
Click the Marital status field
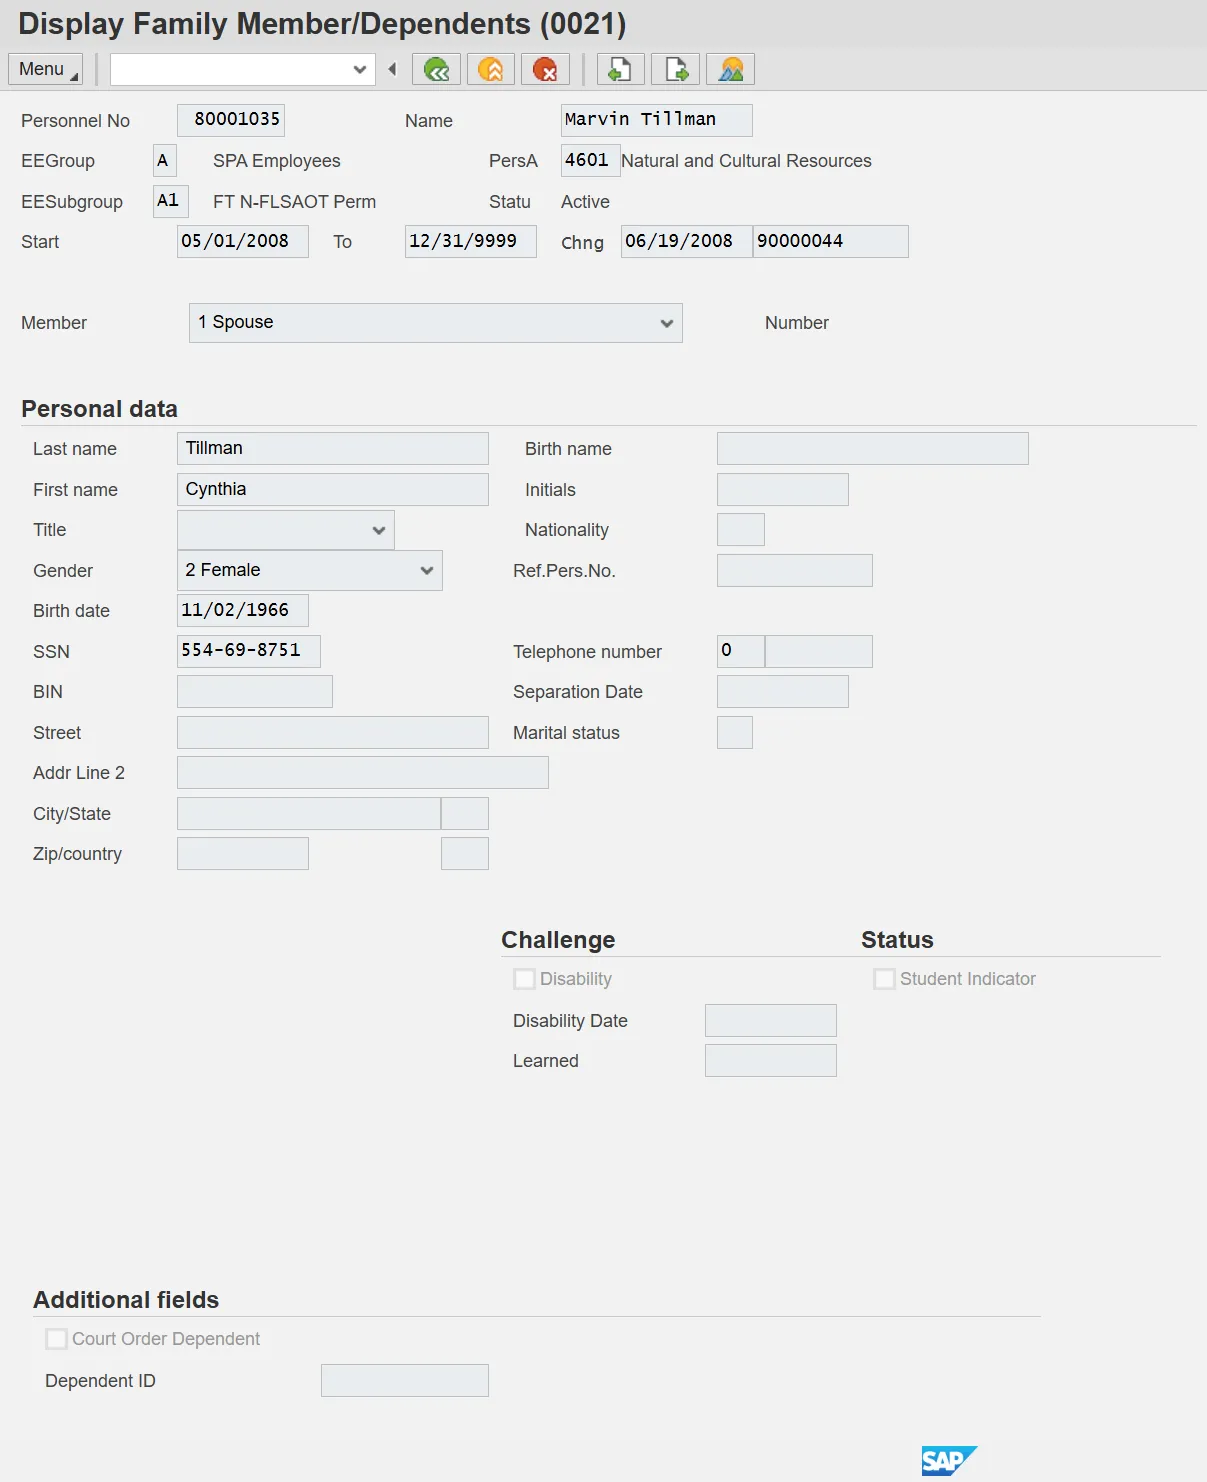[x=735, y=733]
